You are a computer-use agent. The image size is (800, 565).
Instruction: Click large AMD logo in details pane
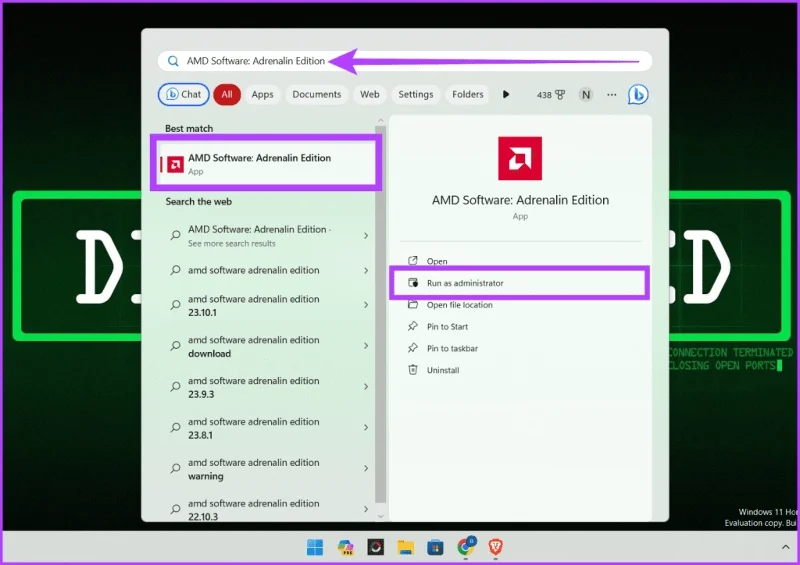click(520, 158)
